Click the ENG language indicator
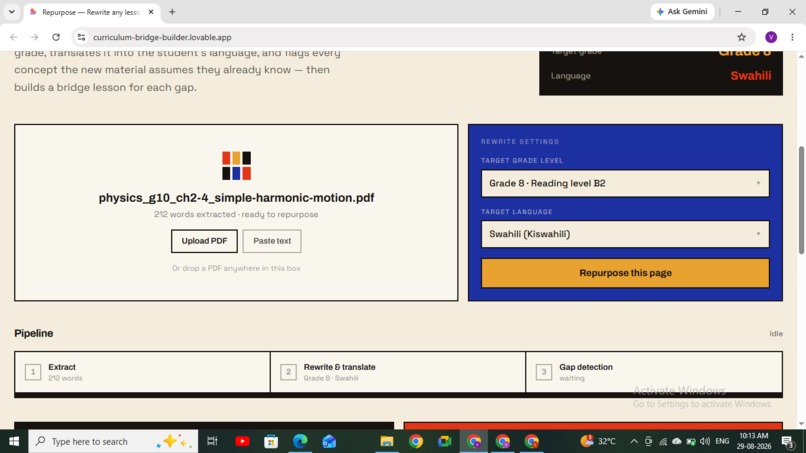806x453 pixels. (x=722, y=441)
